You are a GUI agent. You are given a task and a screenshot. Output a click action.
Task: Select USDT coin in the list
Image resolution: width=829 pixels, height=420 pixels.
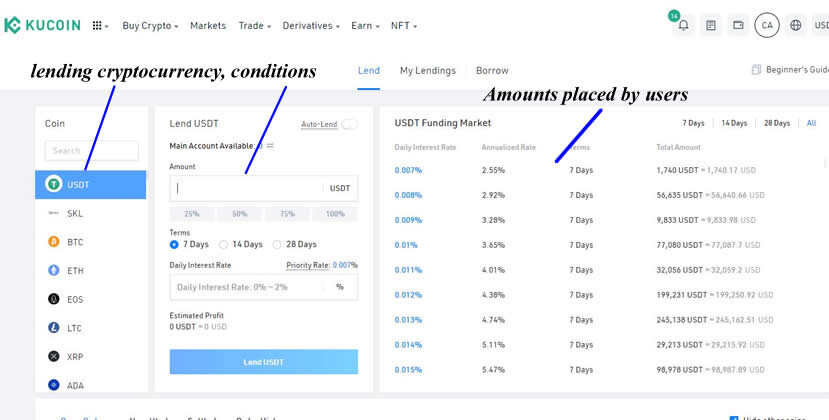(90, 185)
